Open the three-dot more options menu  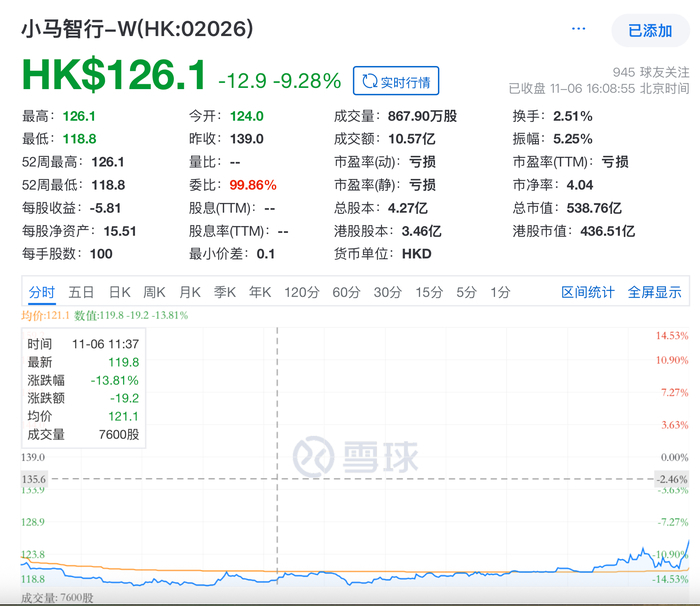[x=578, y=29]
